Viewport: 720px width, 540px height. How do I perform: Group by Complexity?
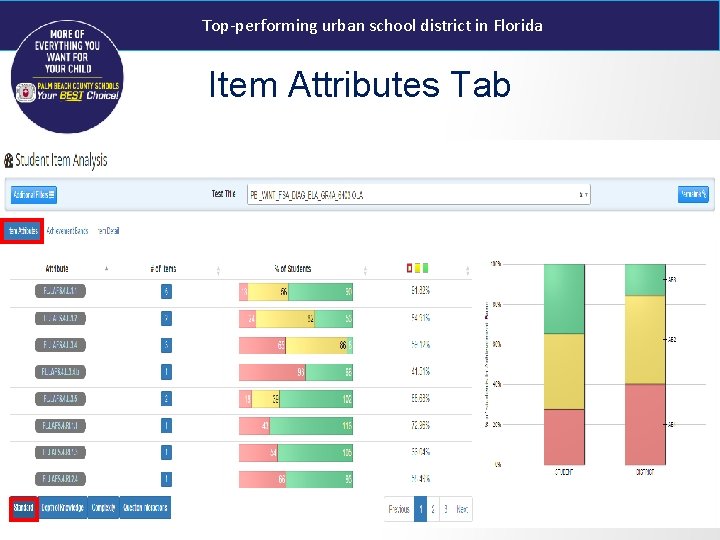(x=103, y=507)
